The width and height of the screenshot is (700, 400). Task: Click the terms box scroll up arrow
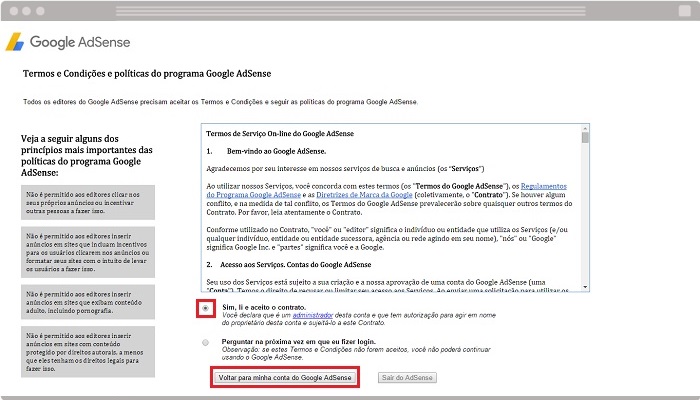tap(585, 129)
